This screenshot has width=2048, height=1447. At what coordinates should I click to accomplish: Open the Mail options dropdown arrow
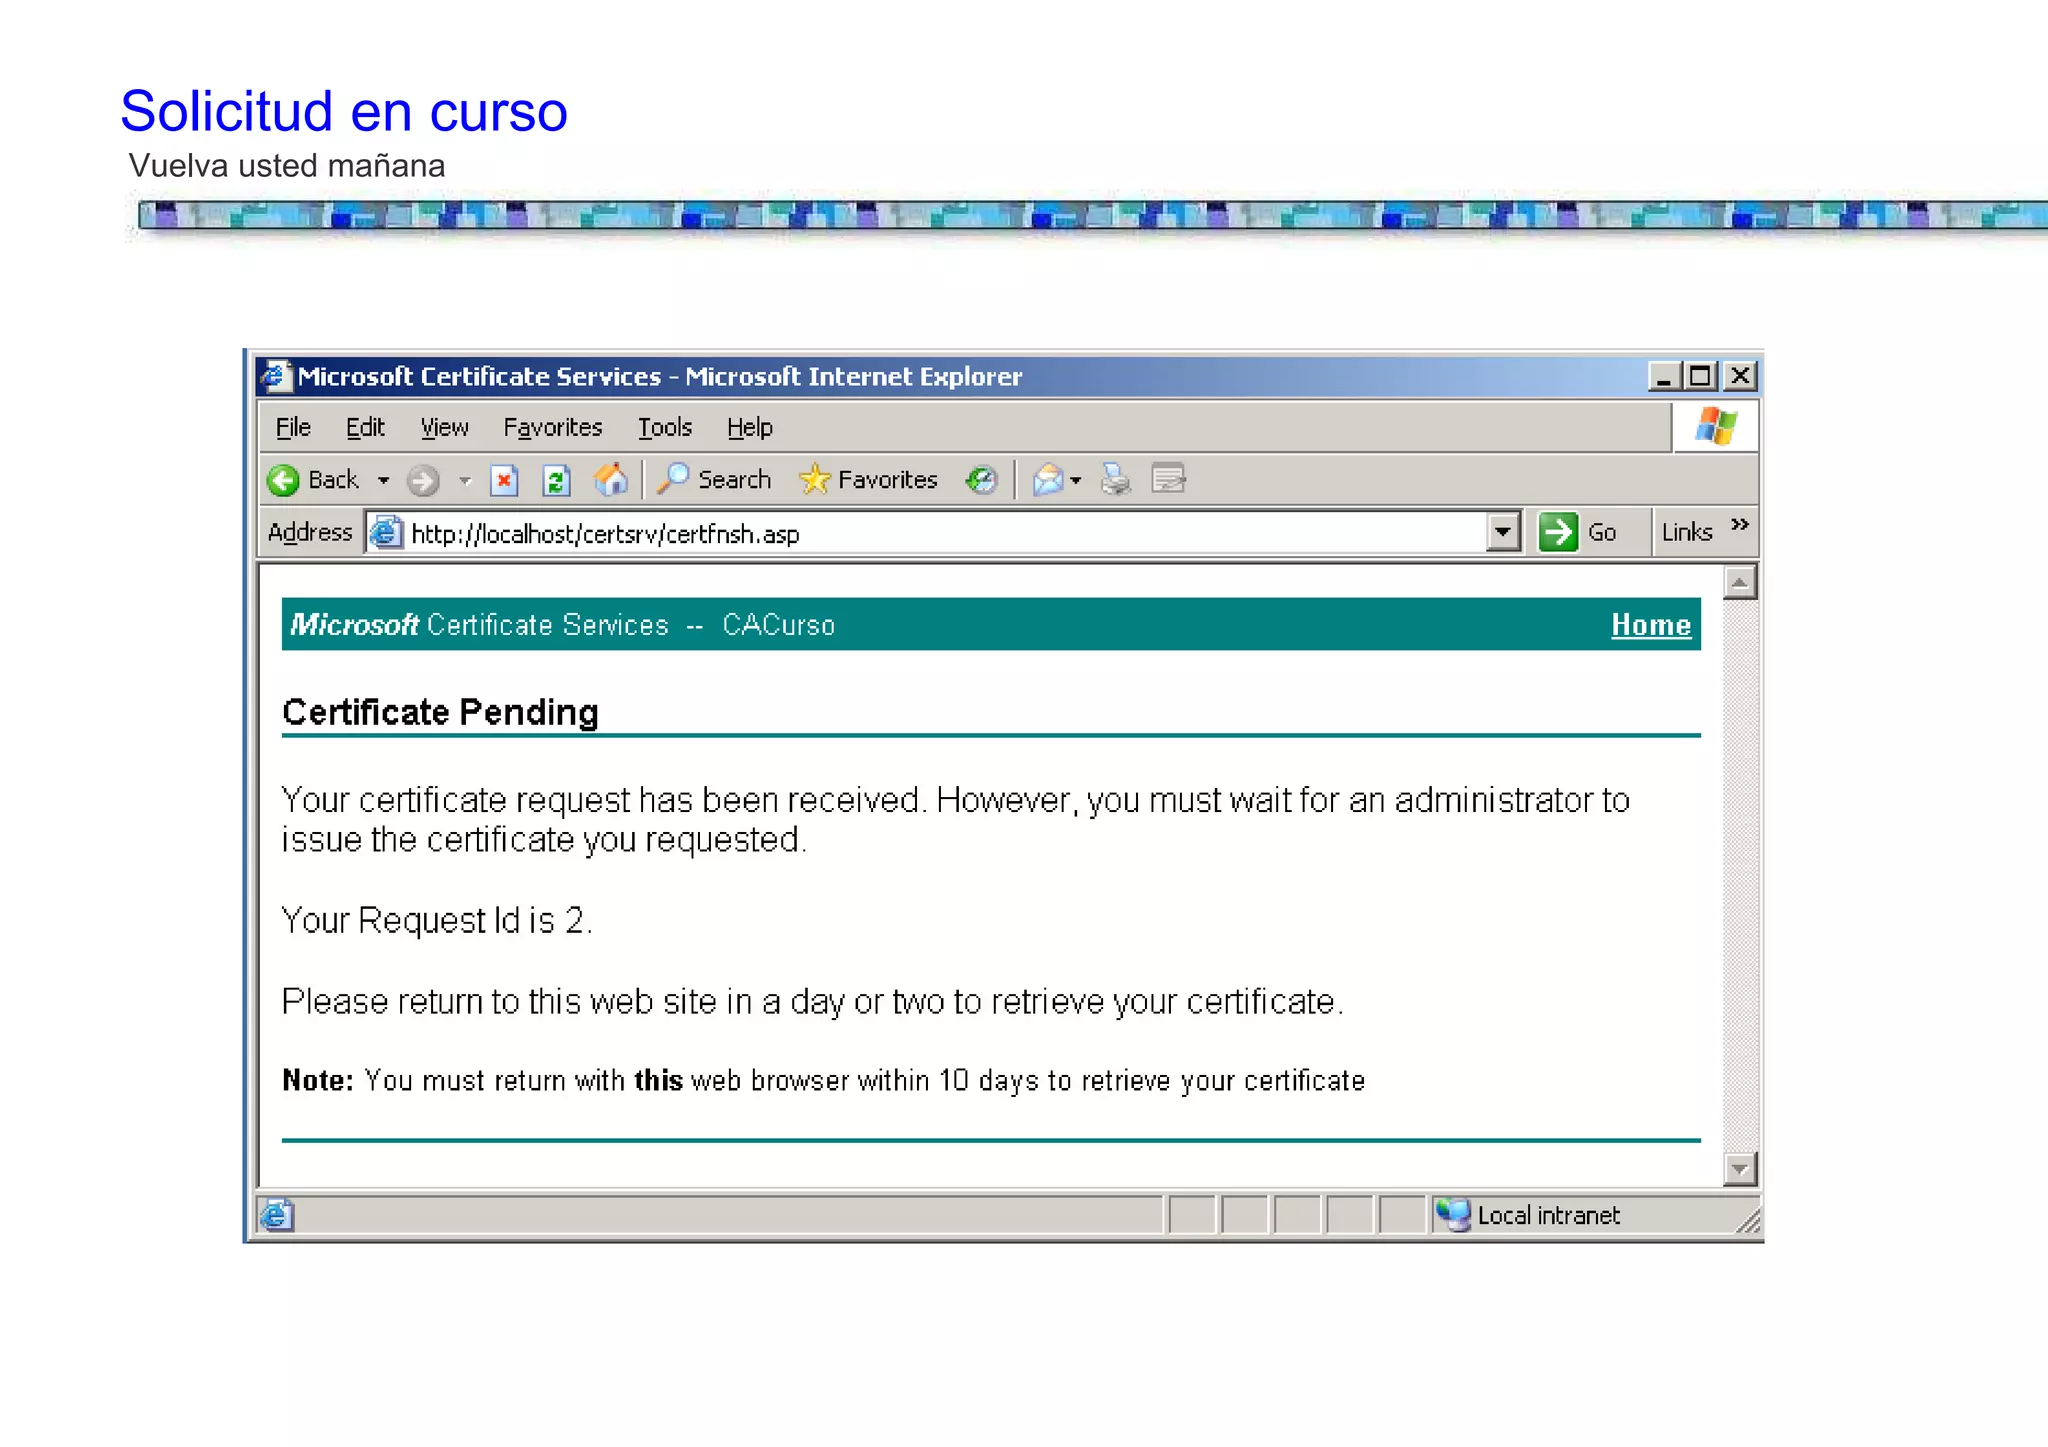pyautogui.click(x=1076, y=481)
